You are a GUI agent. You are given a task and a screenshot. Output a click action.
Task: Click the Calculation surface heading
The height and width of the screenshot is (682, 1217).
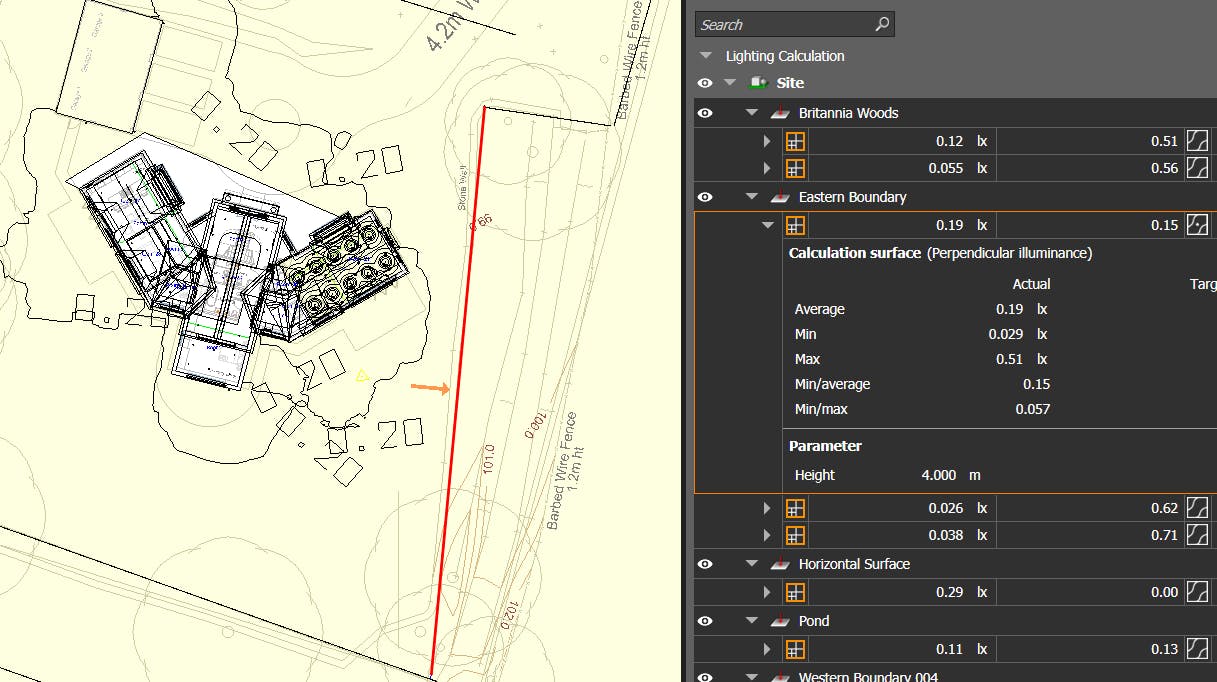[x=855, y=253]
